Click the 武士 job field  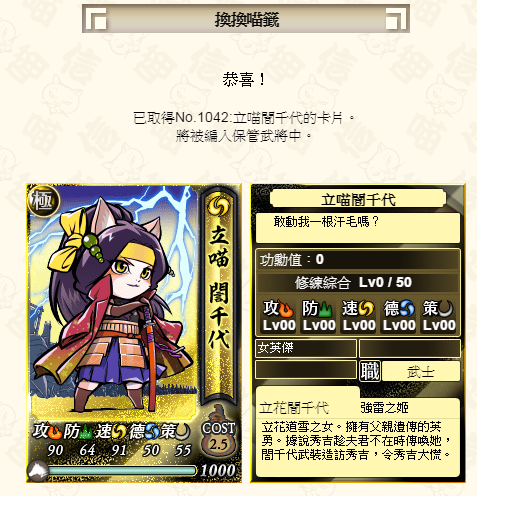pos(421,371)
